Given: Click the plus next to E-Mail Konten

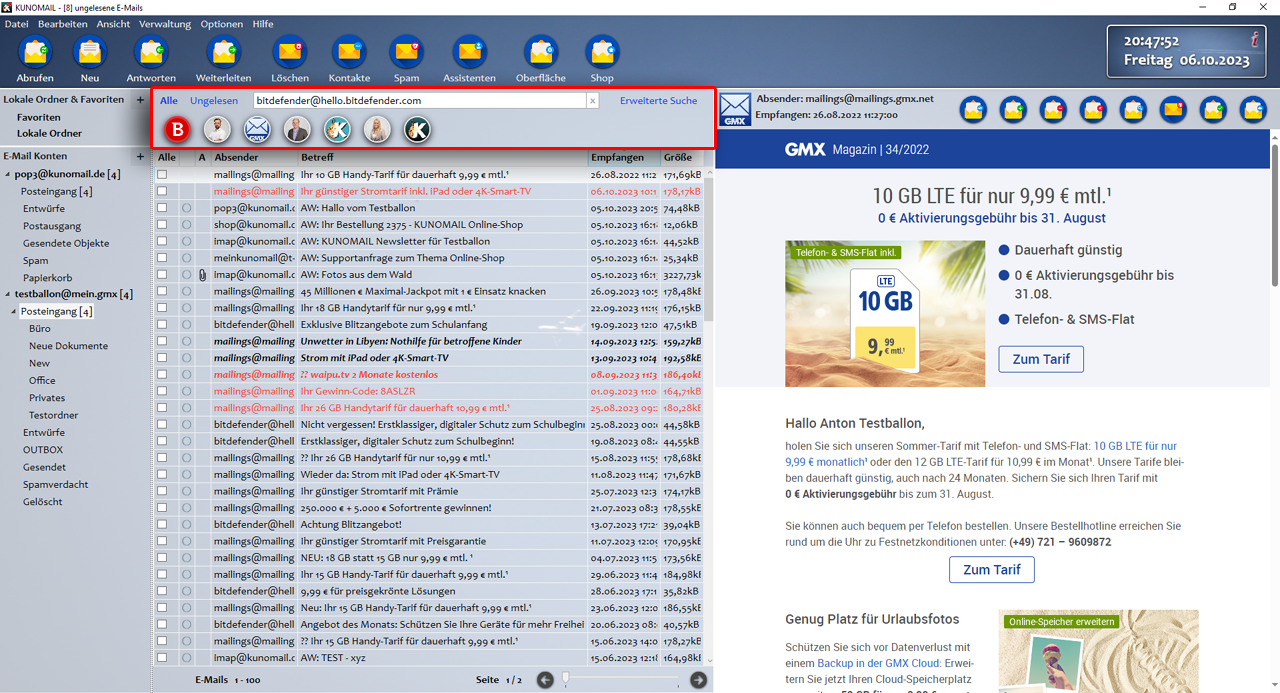Looking at the screenshot, I should pos(140,157).
